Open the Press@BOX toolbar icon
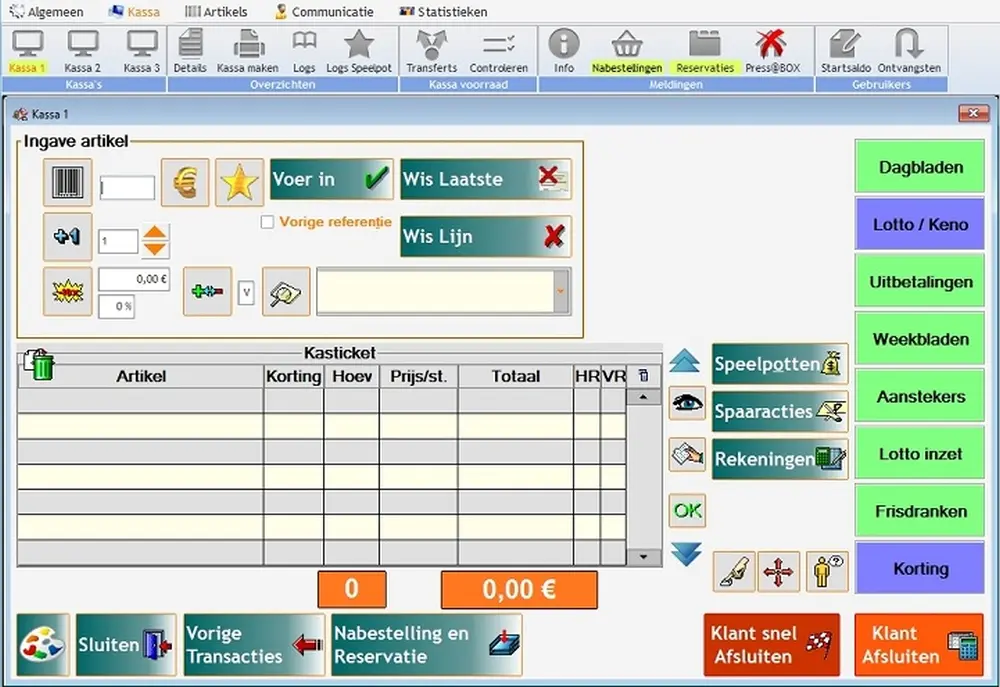This screenshot has width=1000, height=687. coord(770,51)
